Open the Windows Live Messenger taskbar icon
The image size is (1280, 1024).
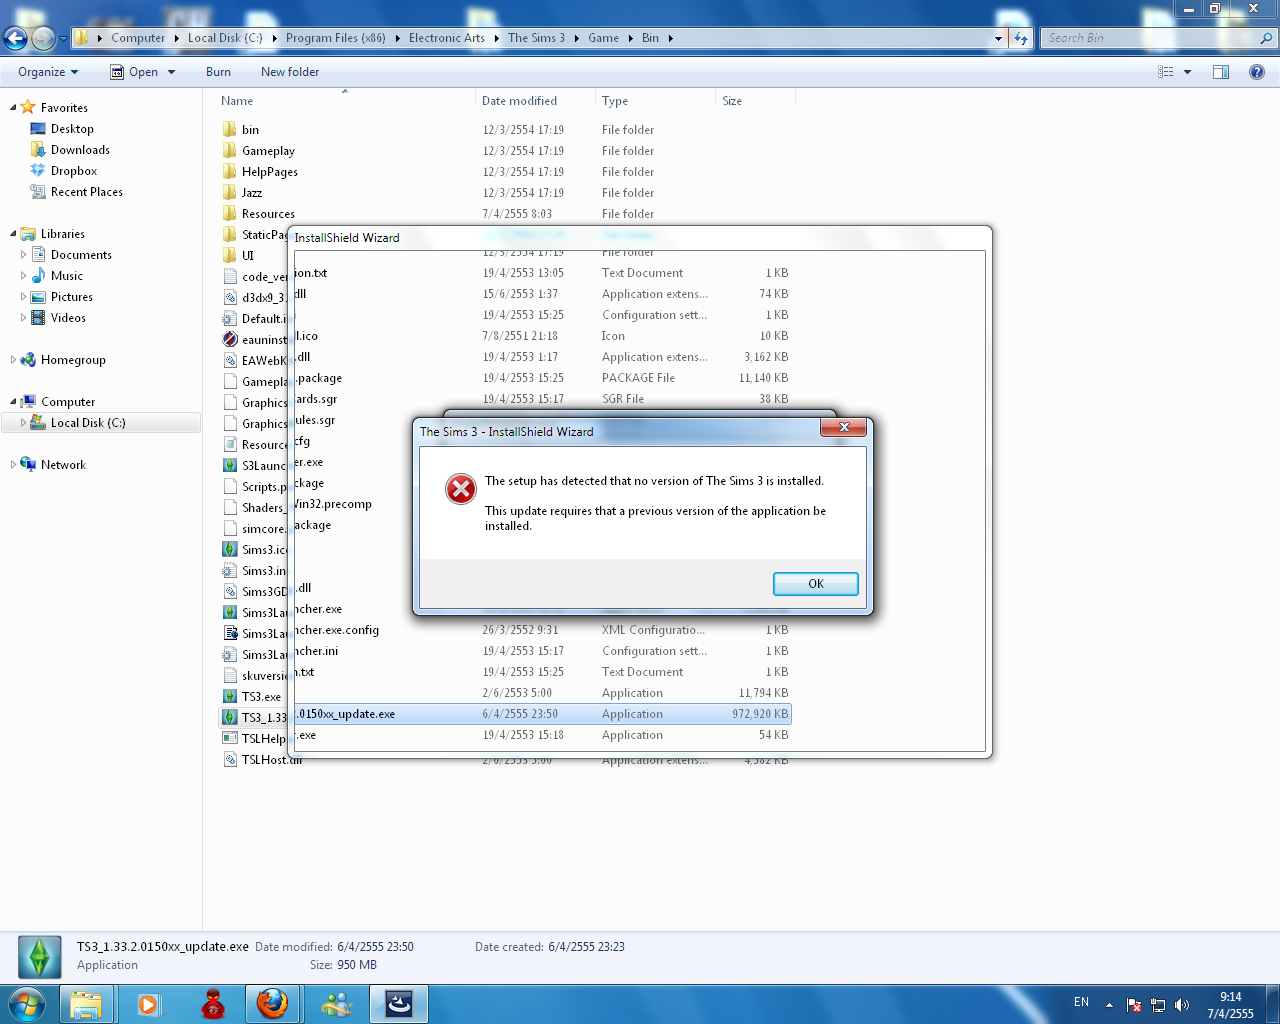click(x=336, y=1004)
